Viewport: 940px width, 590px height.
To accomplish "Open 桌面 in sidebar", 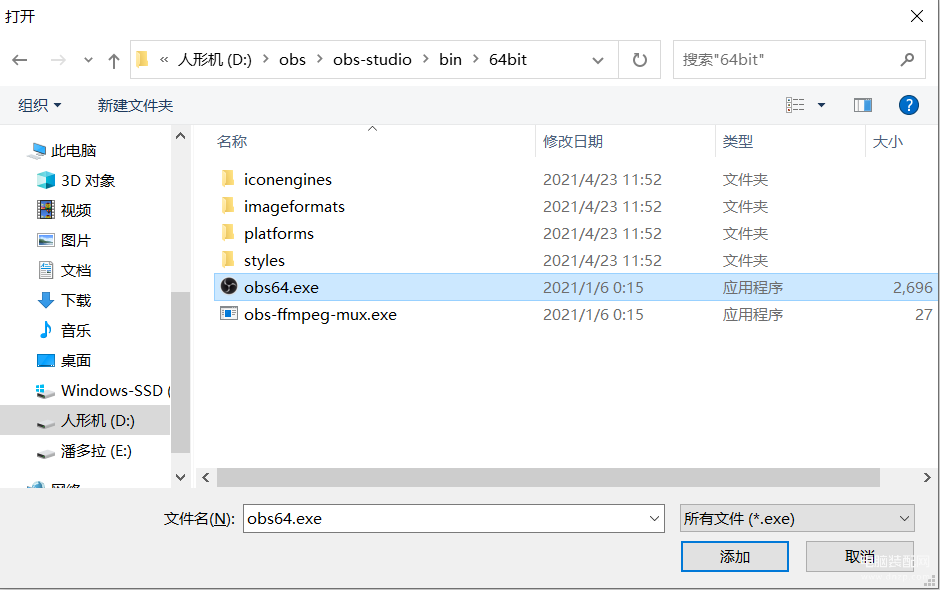I will [x=76, y=360].
